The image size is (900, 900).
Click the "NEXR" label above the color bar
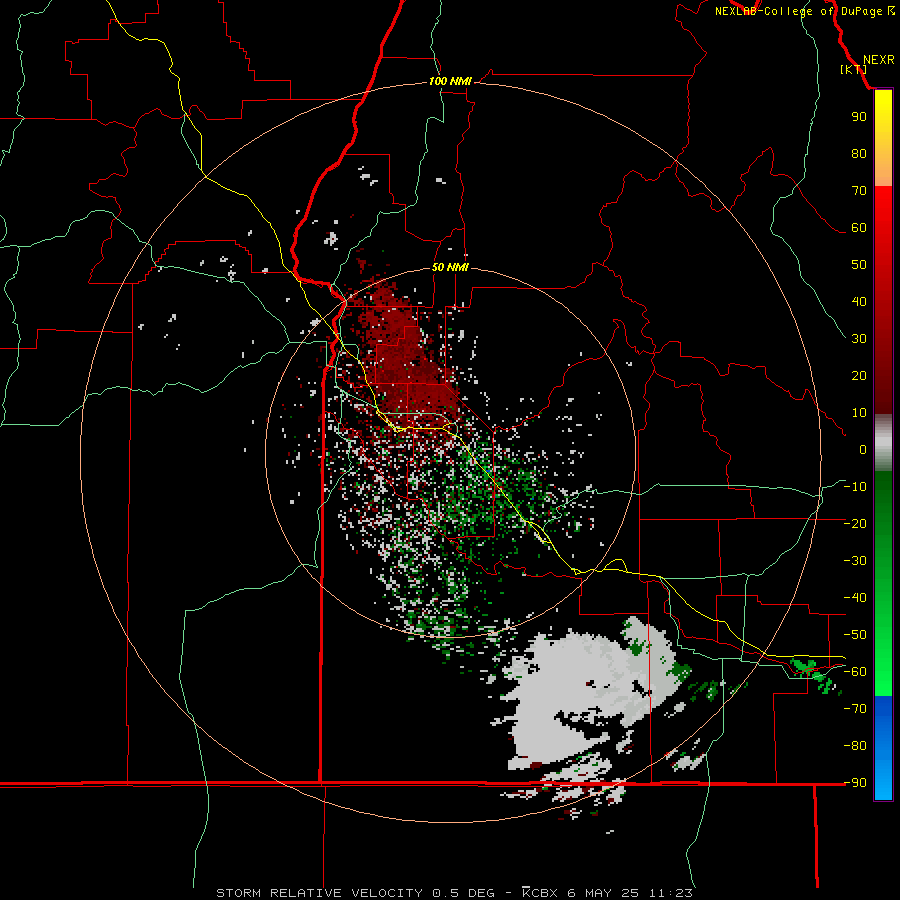879,60
